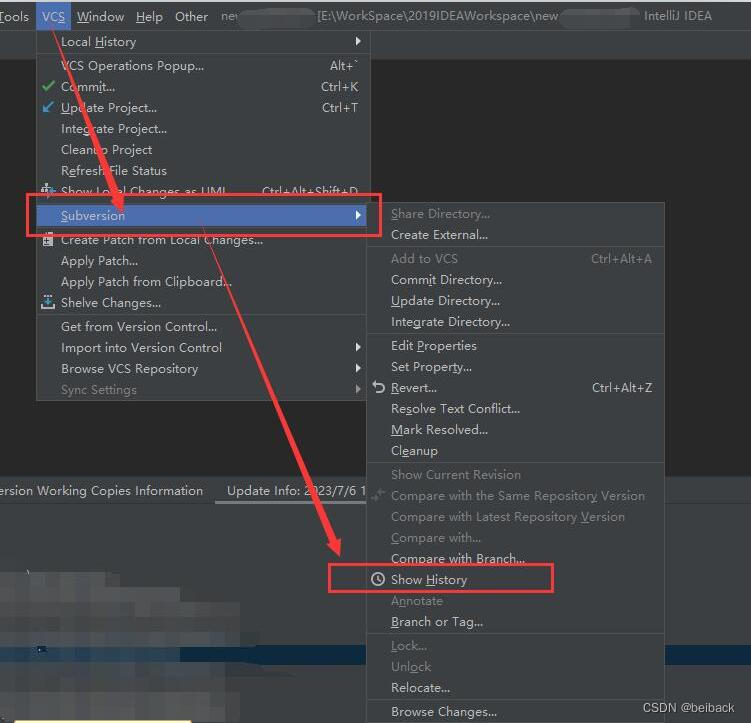Choose Apply Patch from Clipboard entry
This screenshot has width=751, height=723.
tap(201, 282)
